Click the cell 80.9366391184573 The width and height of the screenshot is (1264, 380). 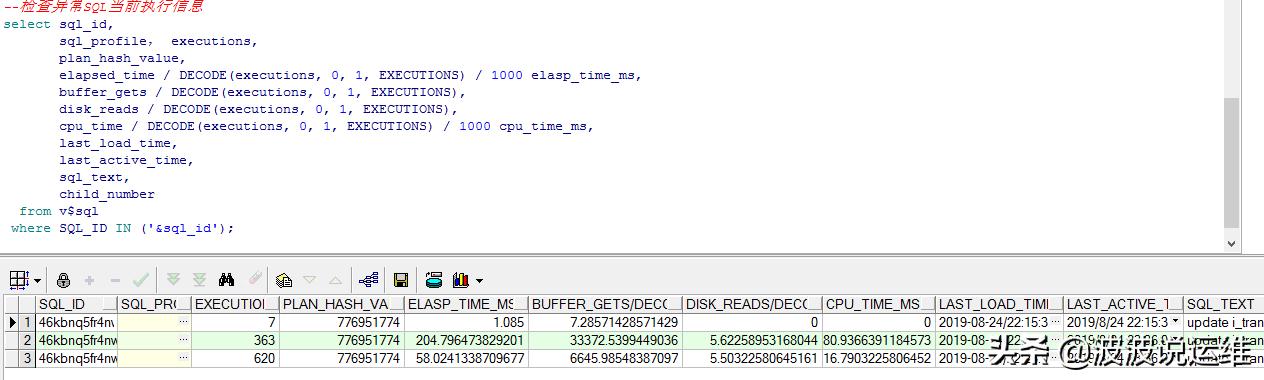pos(878,340)
